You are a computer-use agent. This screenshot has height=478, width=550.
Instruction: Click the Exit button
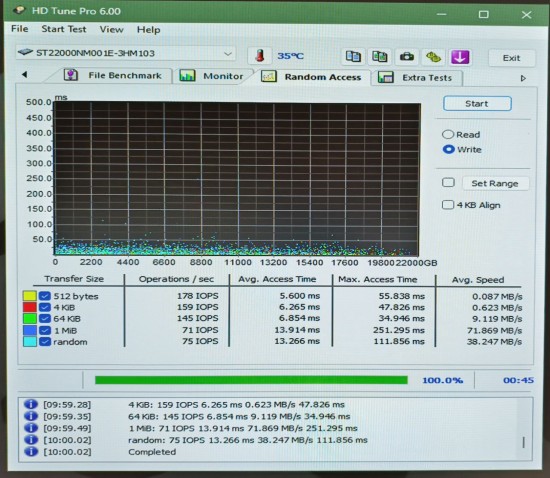[511, 58]
